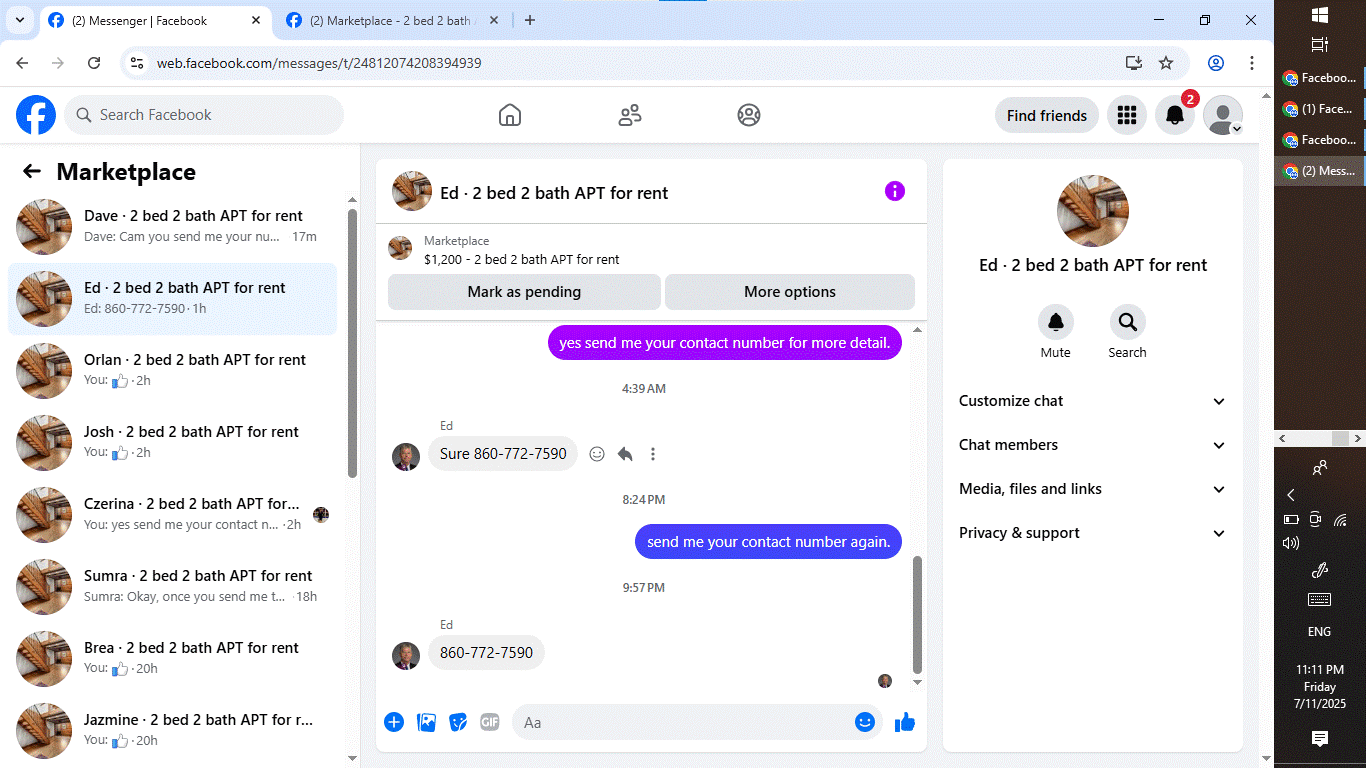This screenshot has width=1366, height=768.
Task: Open Josh's conversation
Action: [x=173, y=443]
